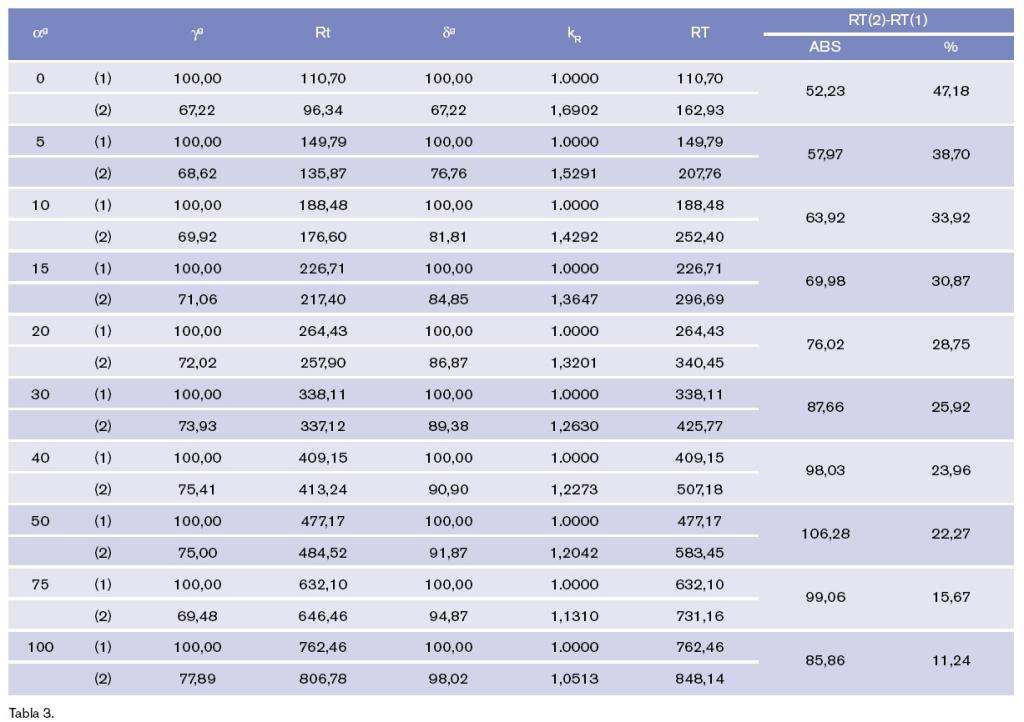
Task: Click the percentage value 28,75
Action: 950,344
